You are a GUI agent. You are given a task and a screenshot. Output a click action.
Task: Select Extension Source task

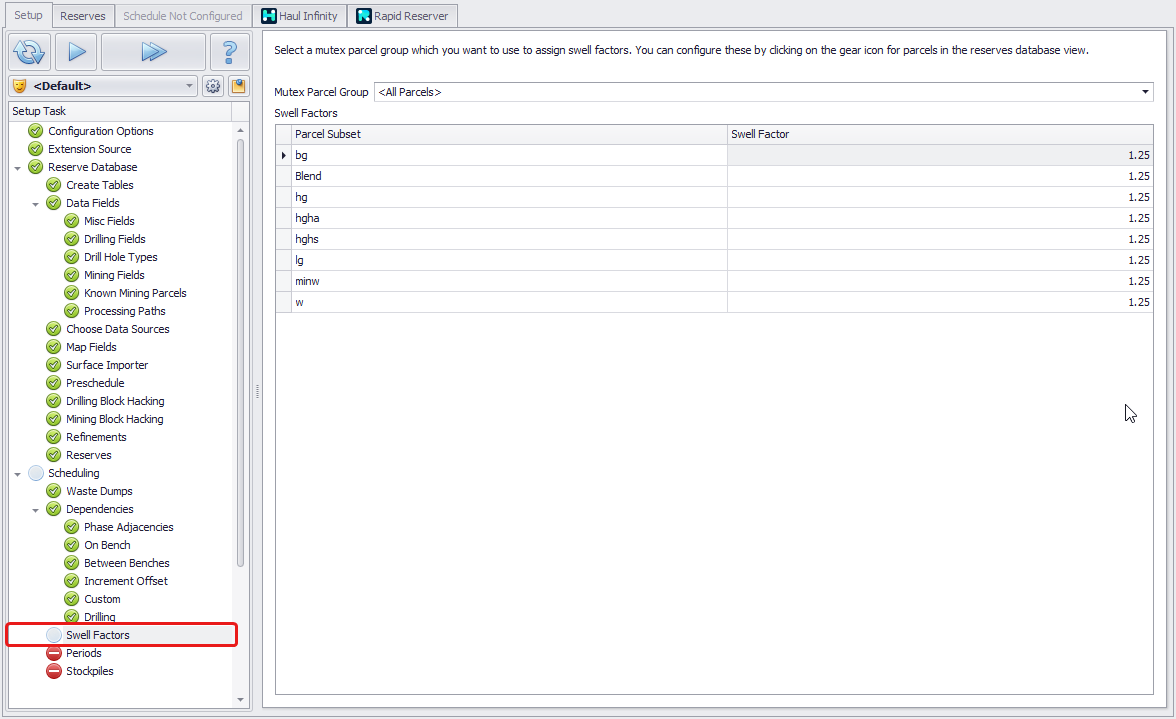(x=89, y=149)
